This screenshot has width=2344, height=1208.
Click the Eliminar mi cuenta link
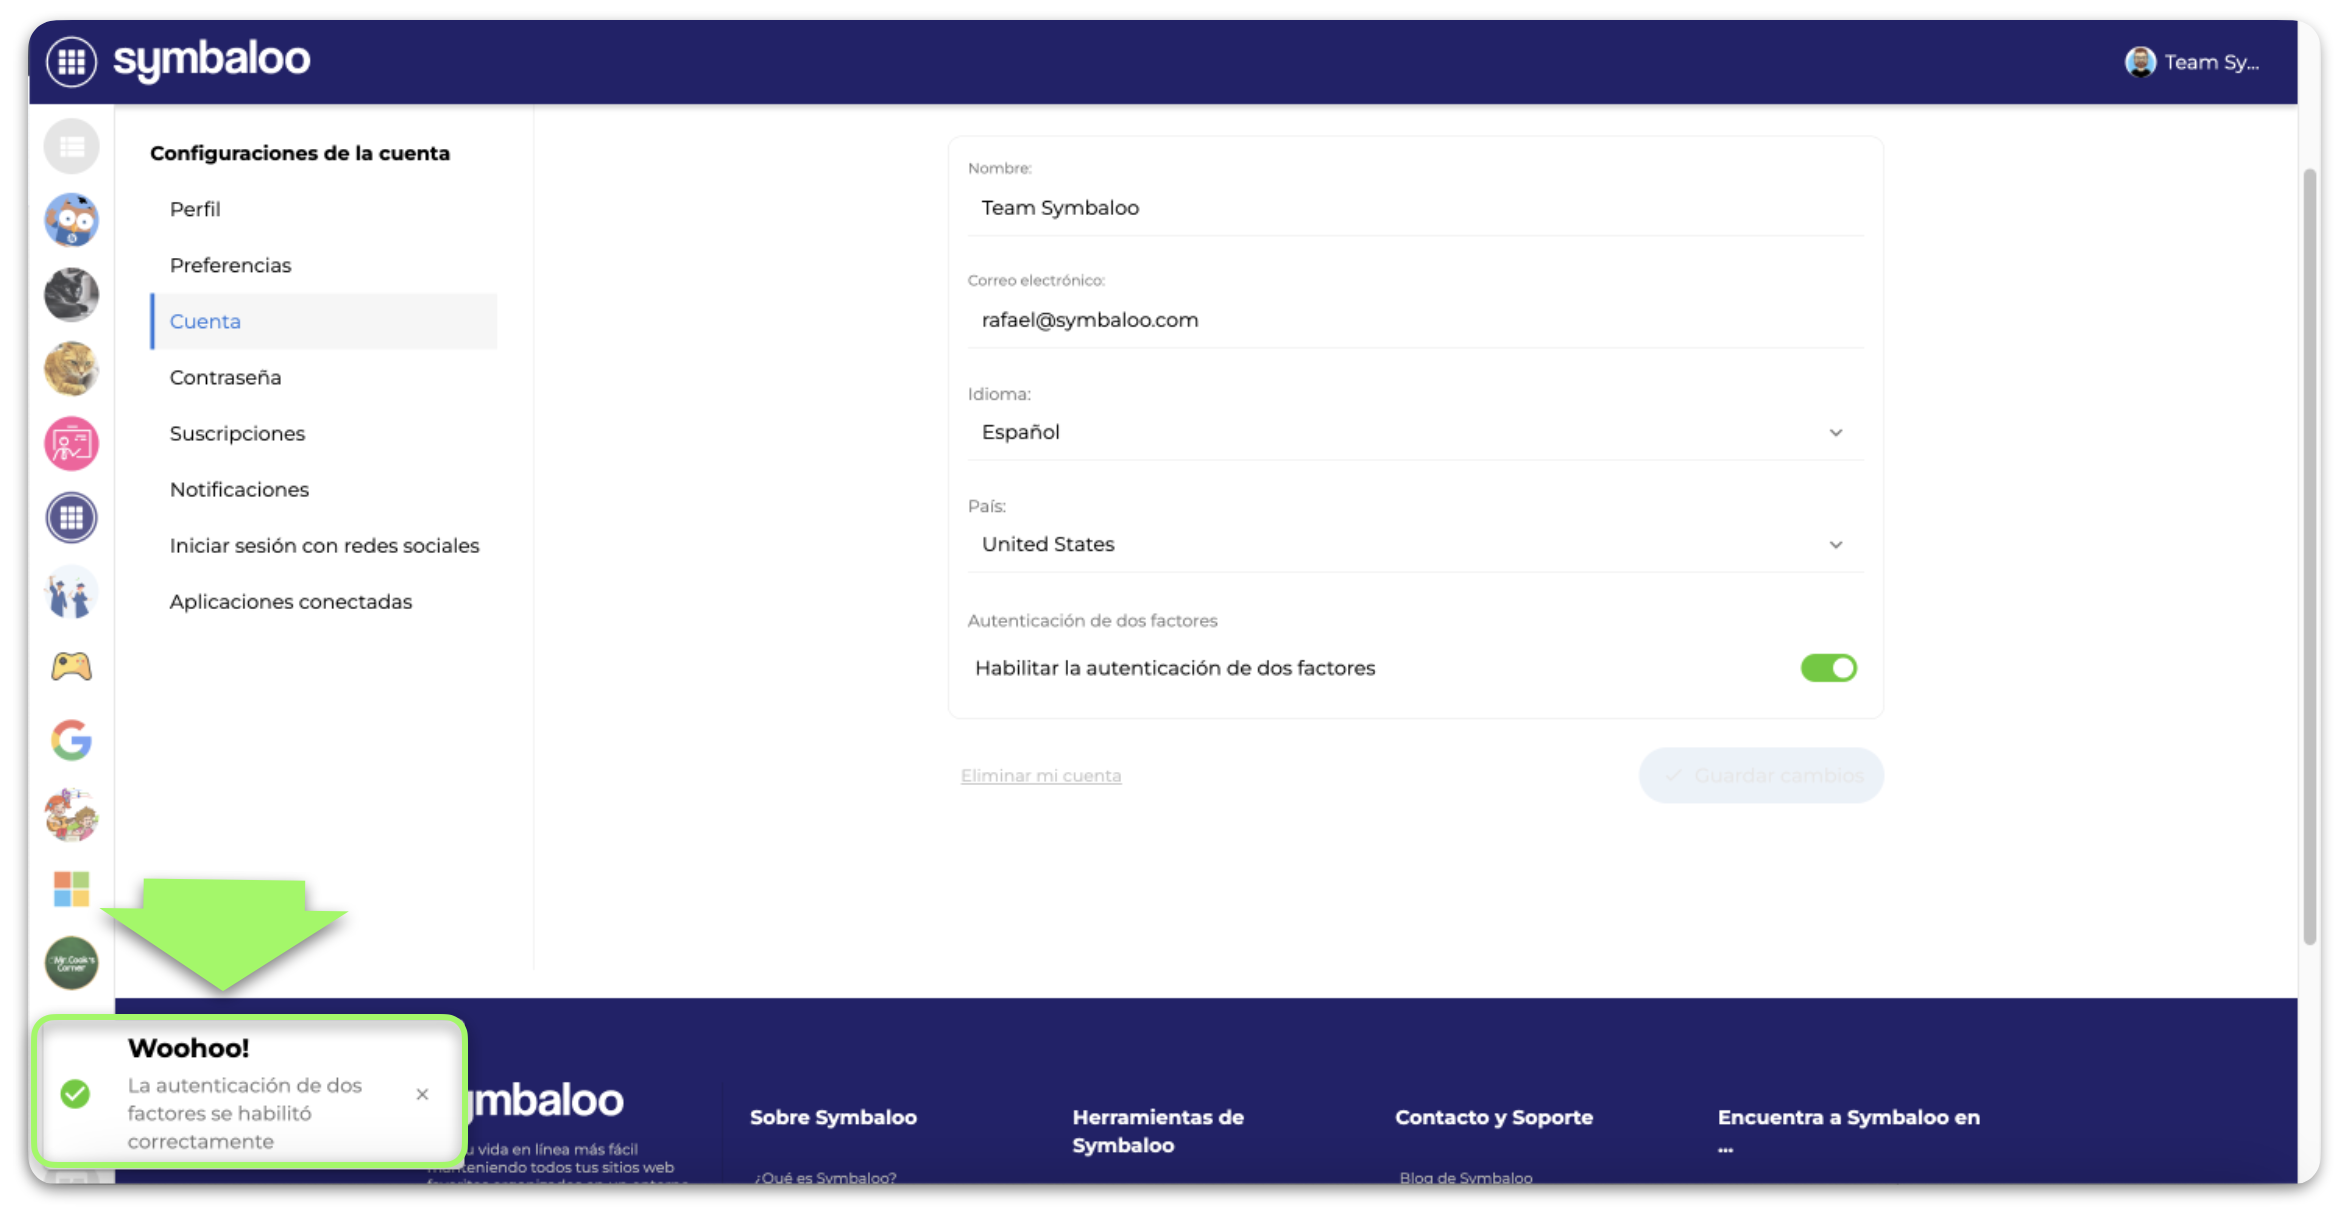point(1041,775)
